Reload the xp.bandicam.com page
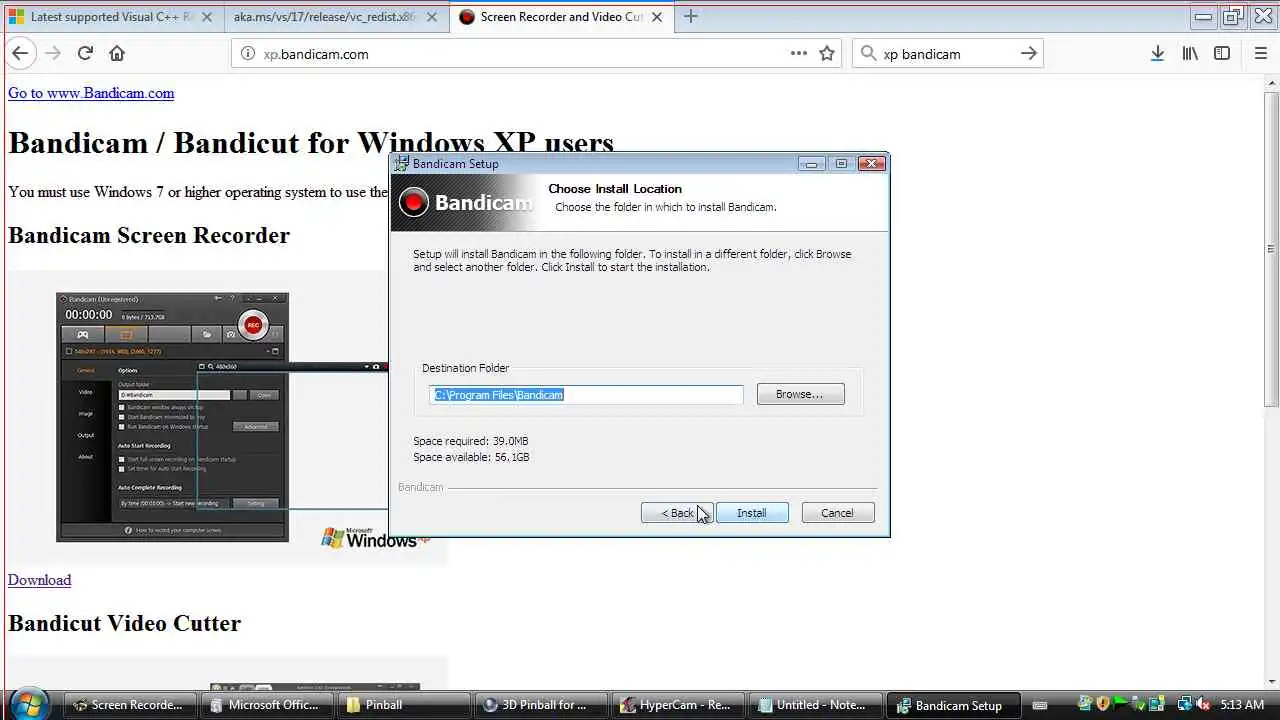This screenshot has height=720, width=1280. click(x=85, y=54)
